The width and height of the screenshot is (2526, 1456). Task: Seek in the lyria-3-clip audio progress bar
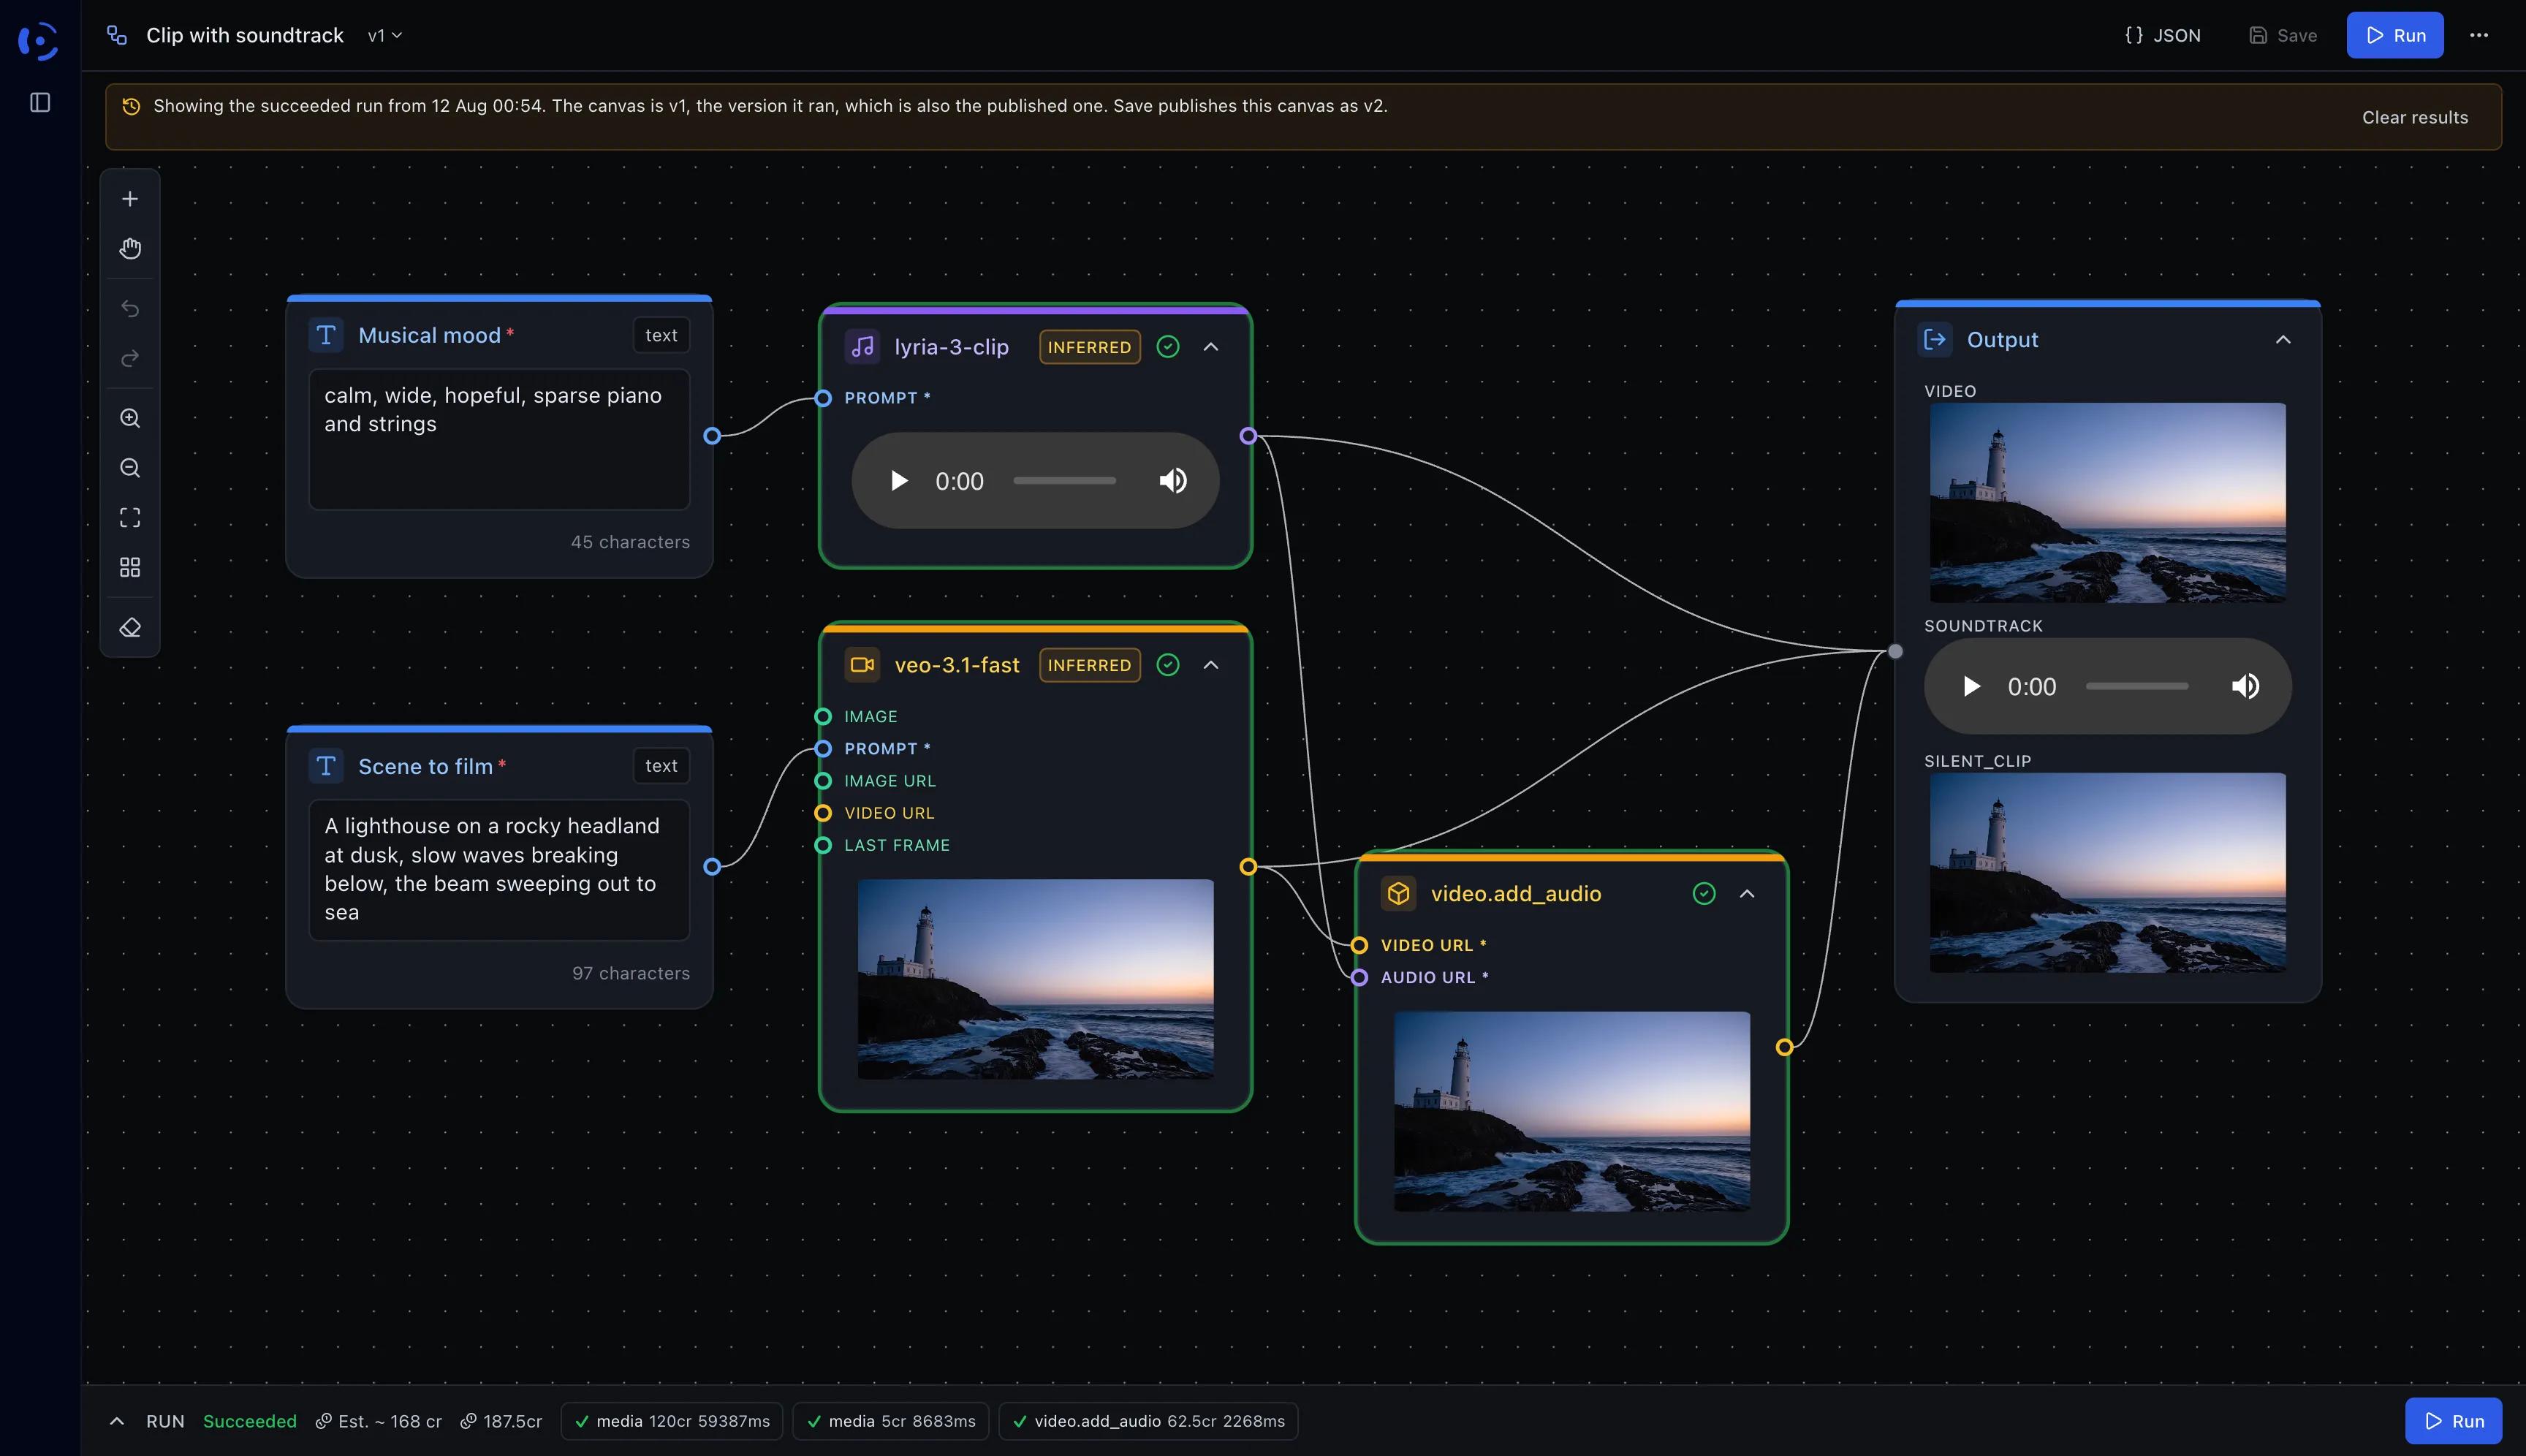1064,481
